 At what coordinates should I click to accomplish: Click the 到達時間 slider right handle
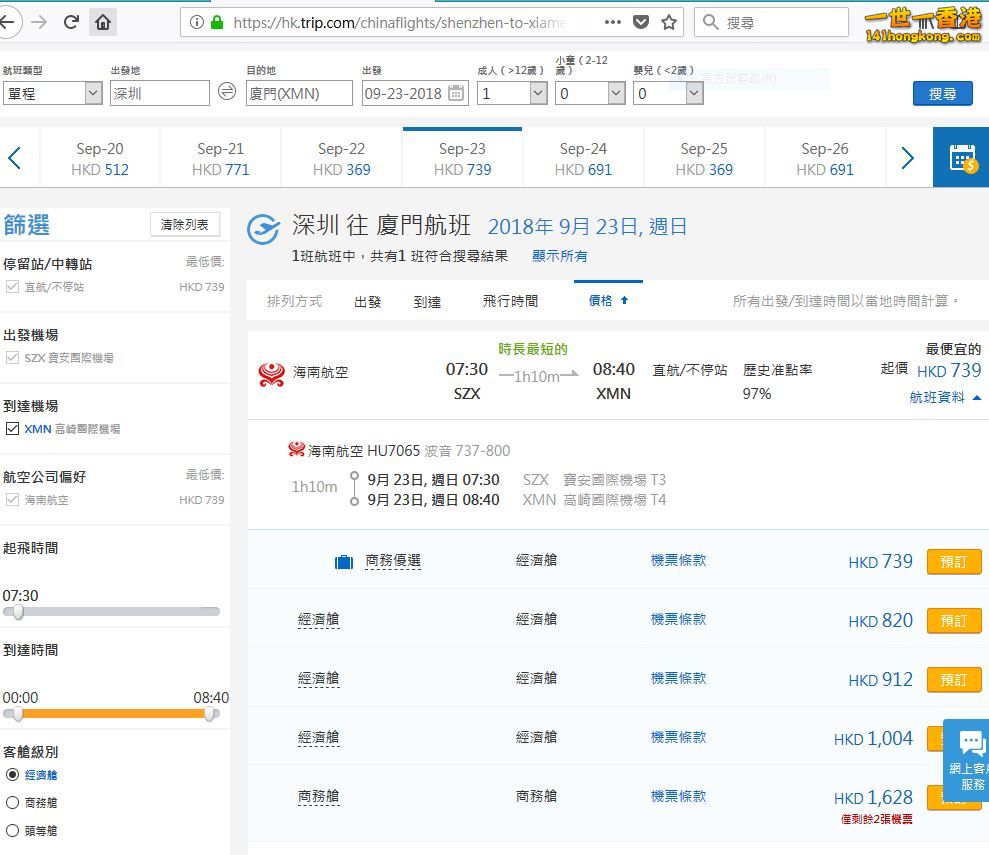coord(210,714)
